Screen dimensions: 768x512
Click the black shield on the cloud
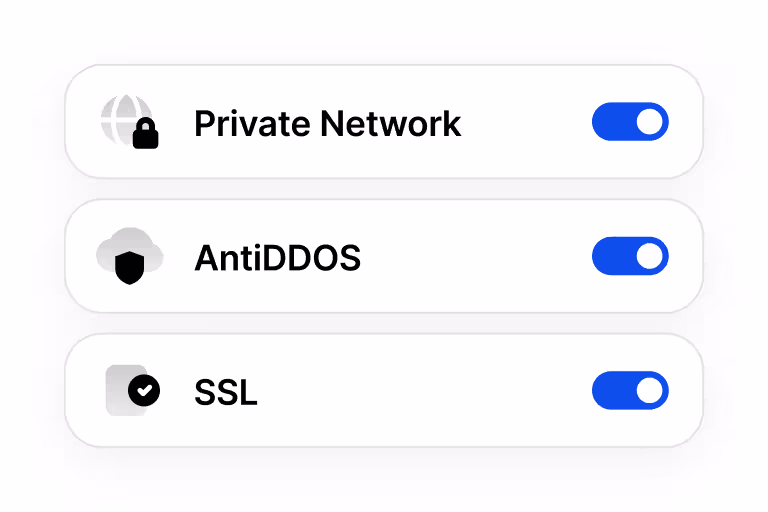130,268
